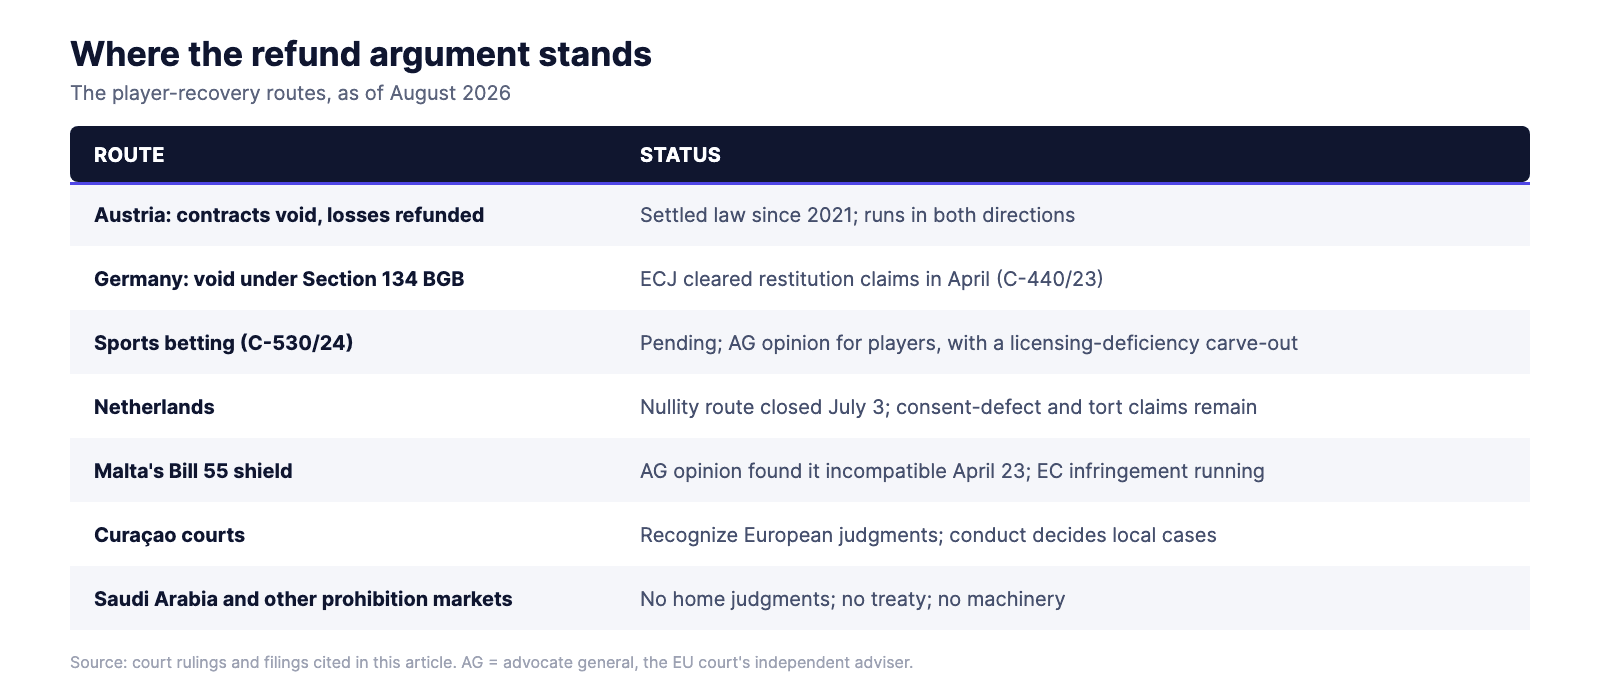Click the 'Where the refund argument stands' title
Screen dimensions: 1600x700
click(361, 54)
